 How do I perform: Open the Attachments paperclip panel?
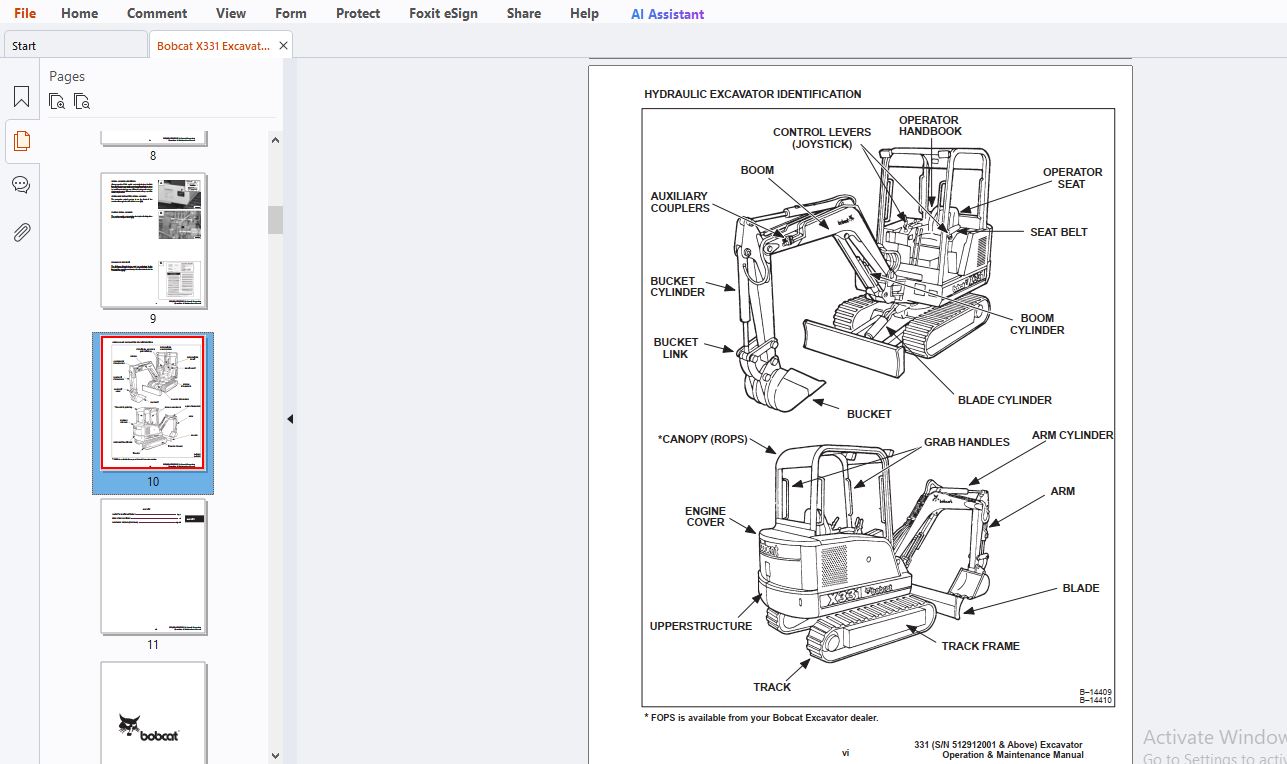21,232
